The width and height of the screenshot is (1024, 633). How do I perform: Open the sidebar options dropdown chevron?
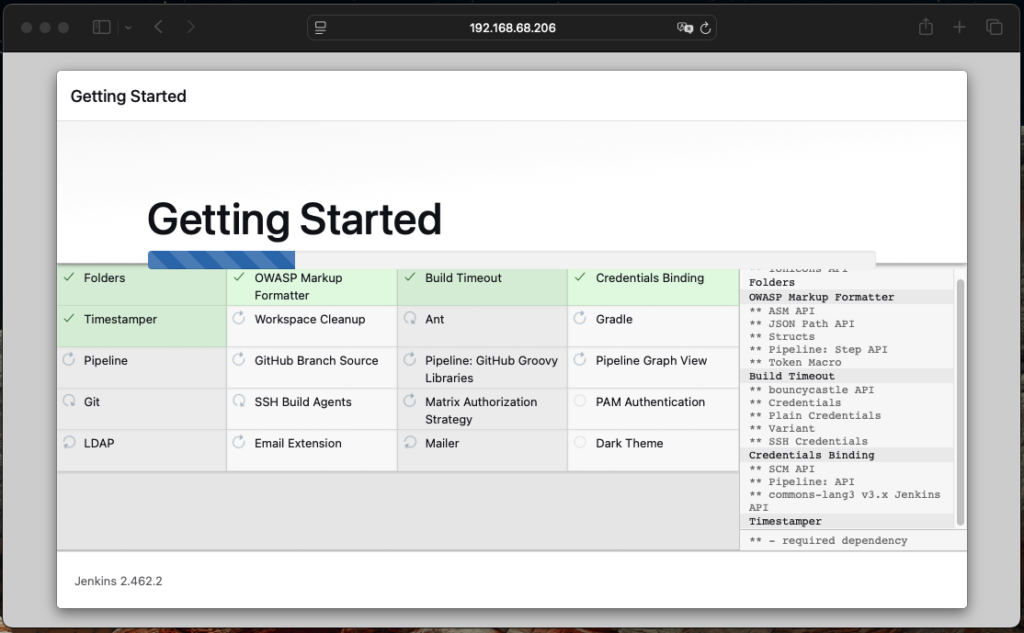pos(128,27)
